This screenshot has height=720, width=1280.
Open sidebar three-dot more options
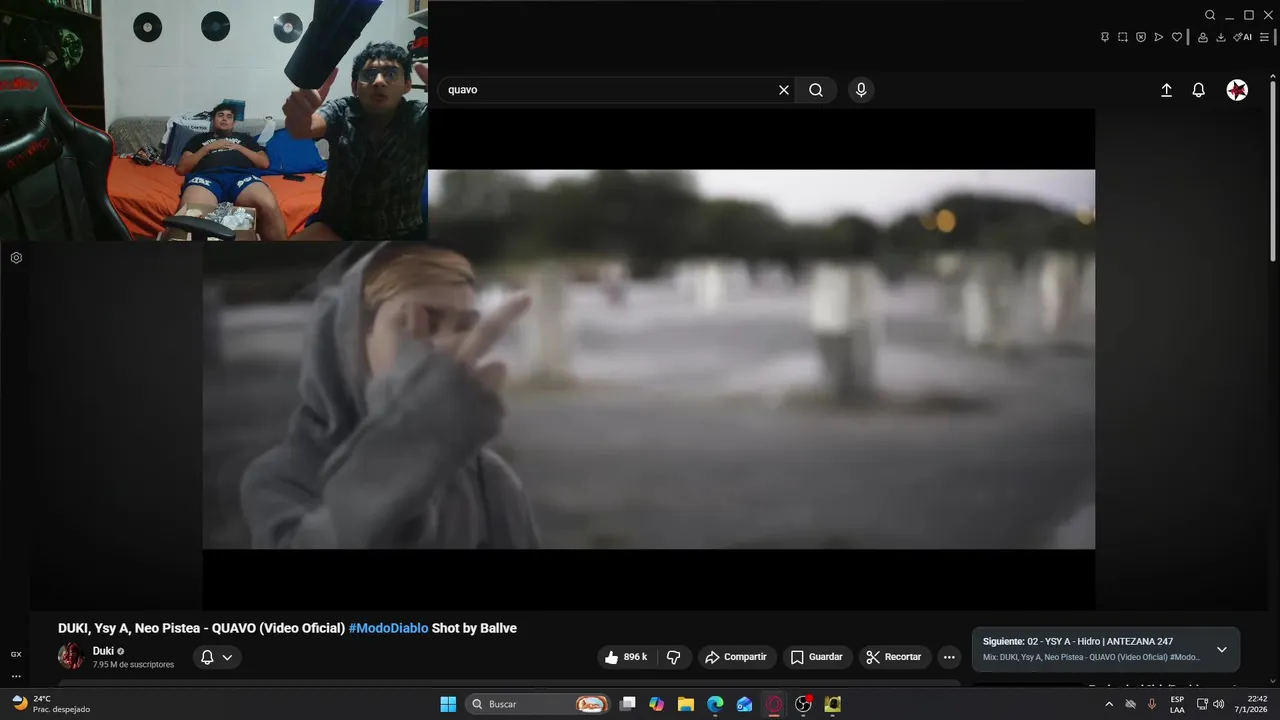pos(16,676)
